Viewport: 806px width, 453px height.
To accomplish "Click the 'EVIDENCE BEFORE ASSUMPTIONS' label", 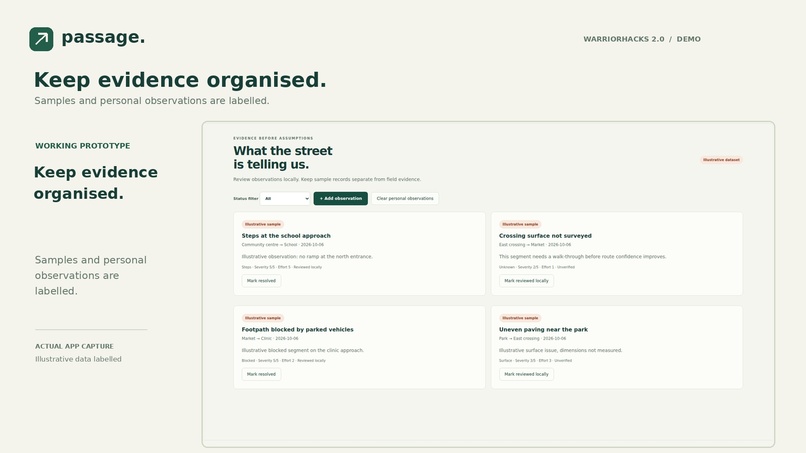I will coord(273,138).
